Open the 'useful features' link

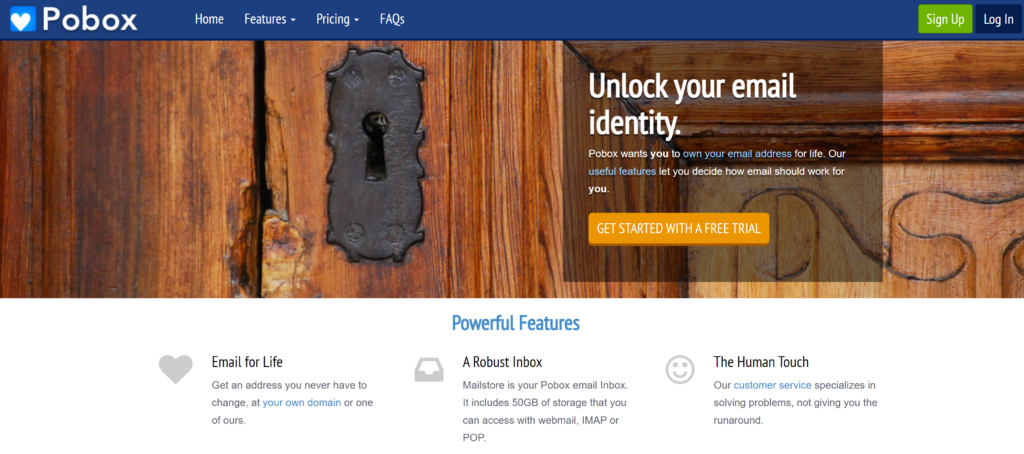[x=622, y=172]
